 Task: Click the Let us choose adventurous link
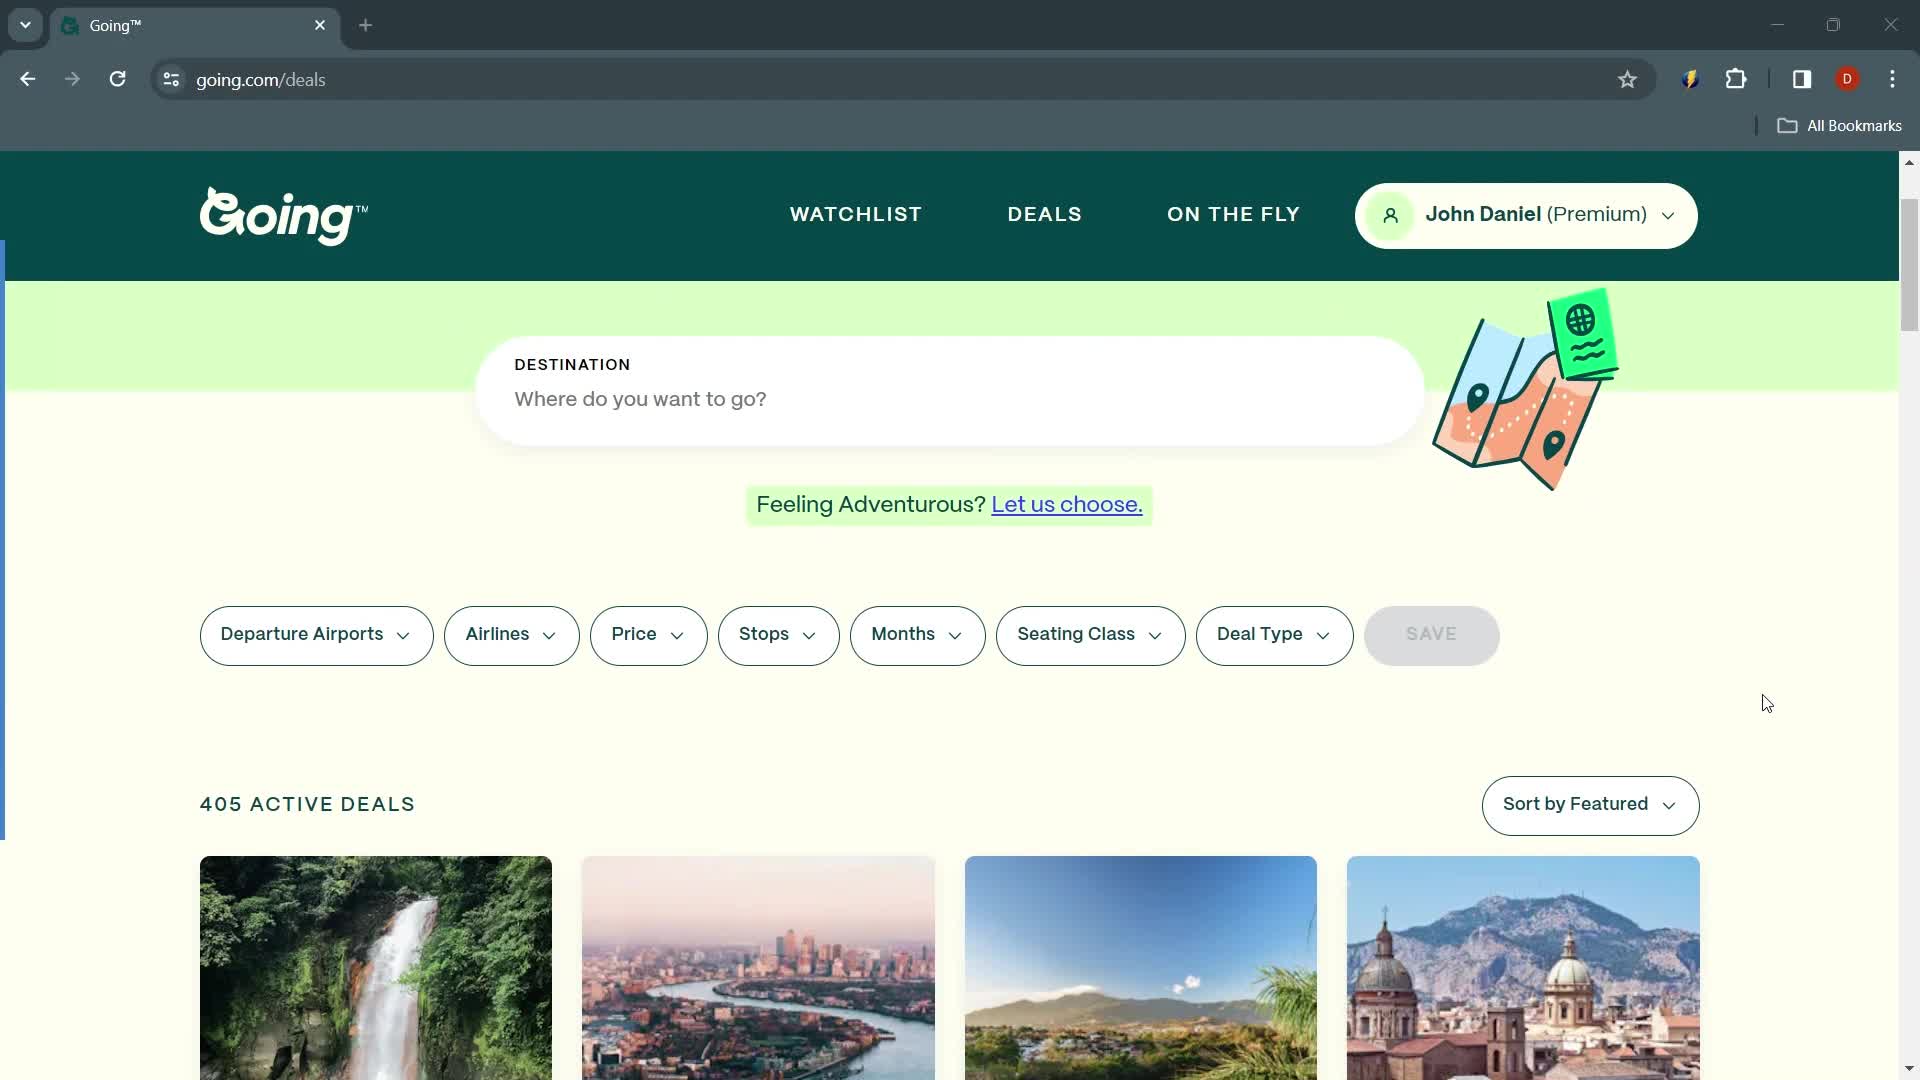(1068, 505)
